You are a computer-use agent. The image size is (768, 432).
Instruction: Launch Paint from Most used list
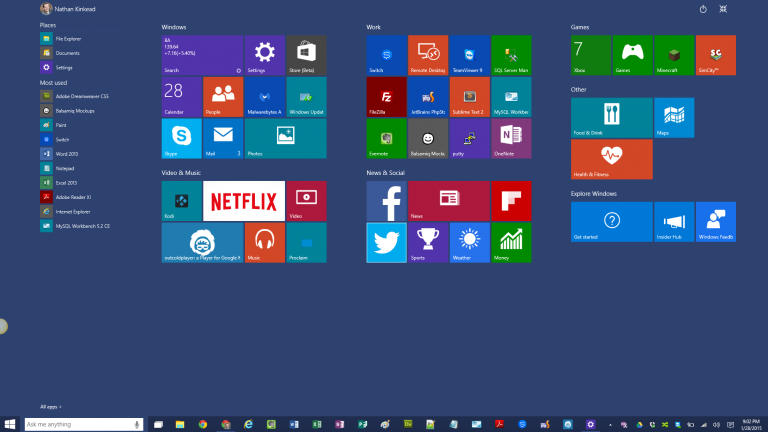[x=54, y=125]
